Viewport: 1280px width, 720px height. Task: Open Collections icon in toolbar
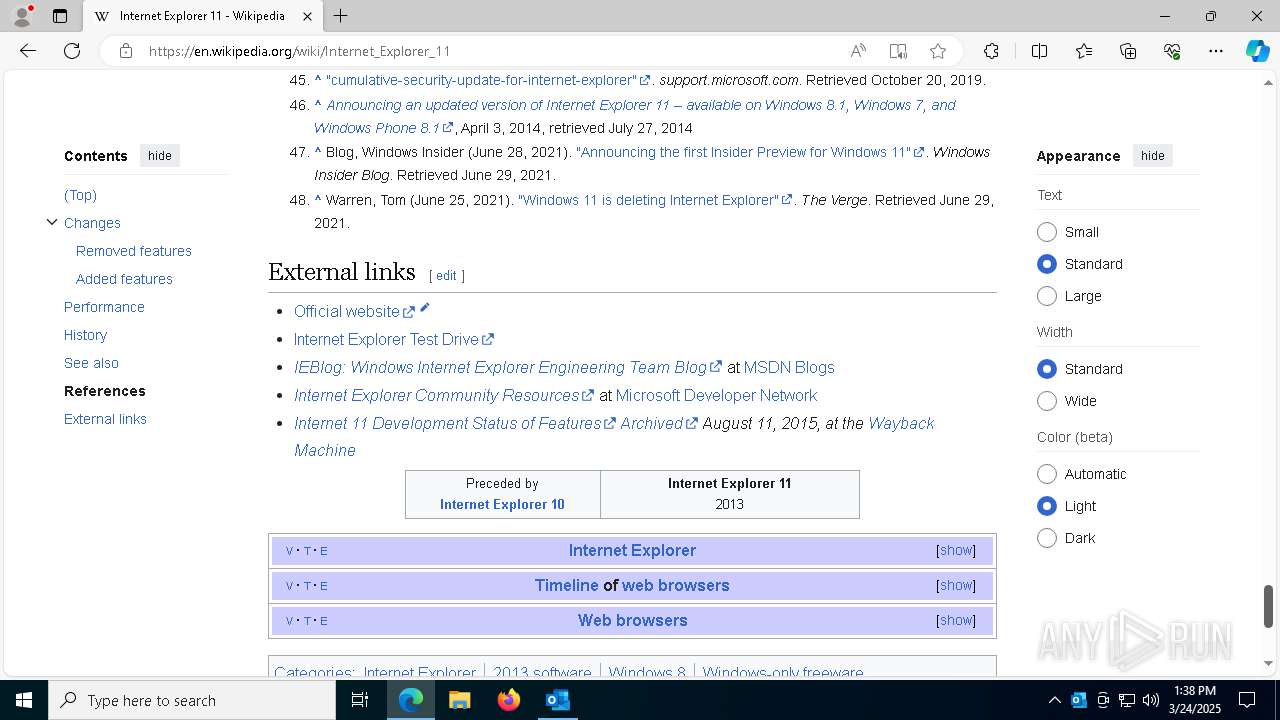pyautogui.click(x=1128, y=51)
